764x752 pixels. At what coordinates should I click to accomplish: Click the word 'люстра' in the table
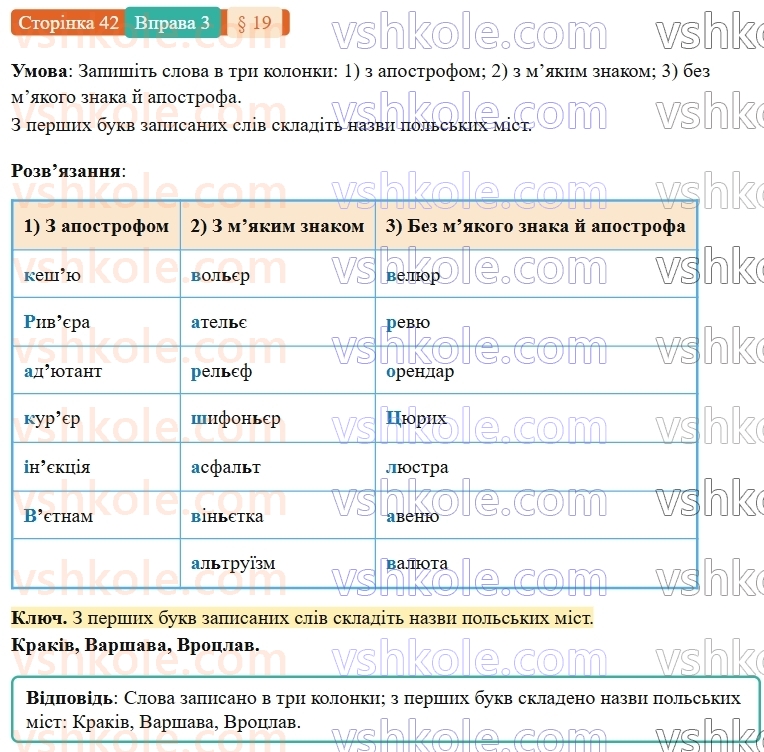pyautogui.click(x=417, y=467)
